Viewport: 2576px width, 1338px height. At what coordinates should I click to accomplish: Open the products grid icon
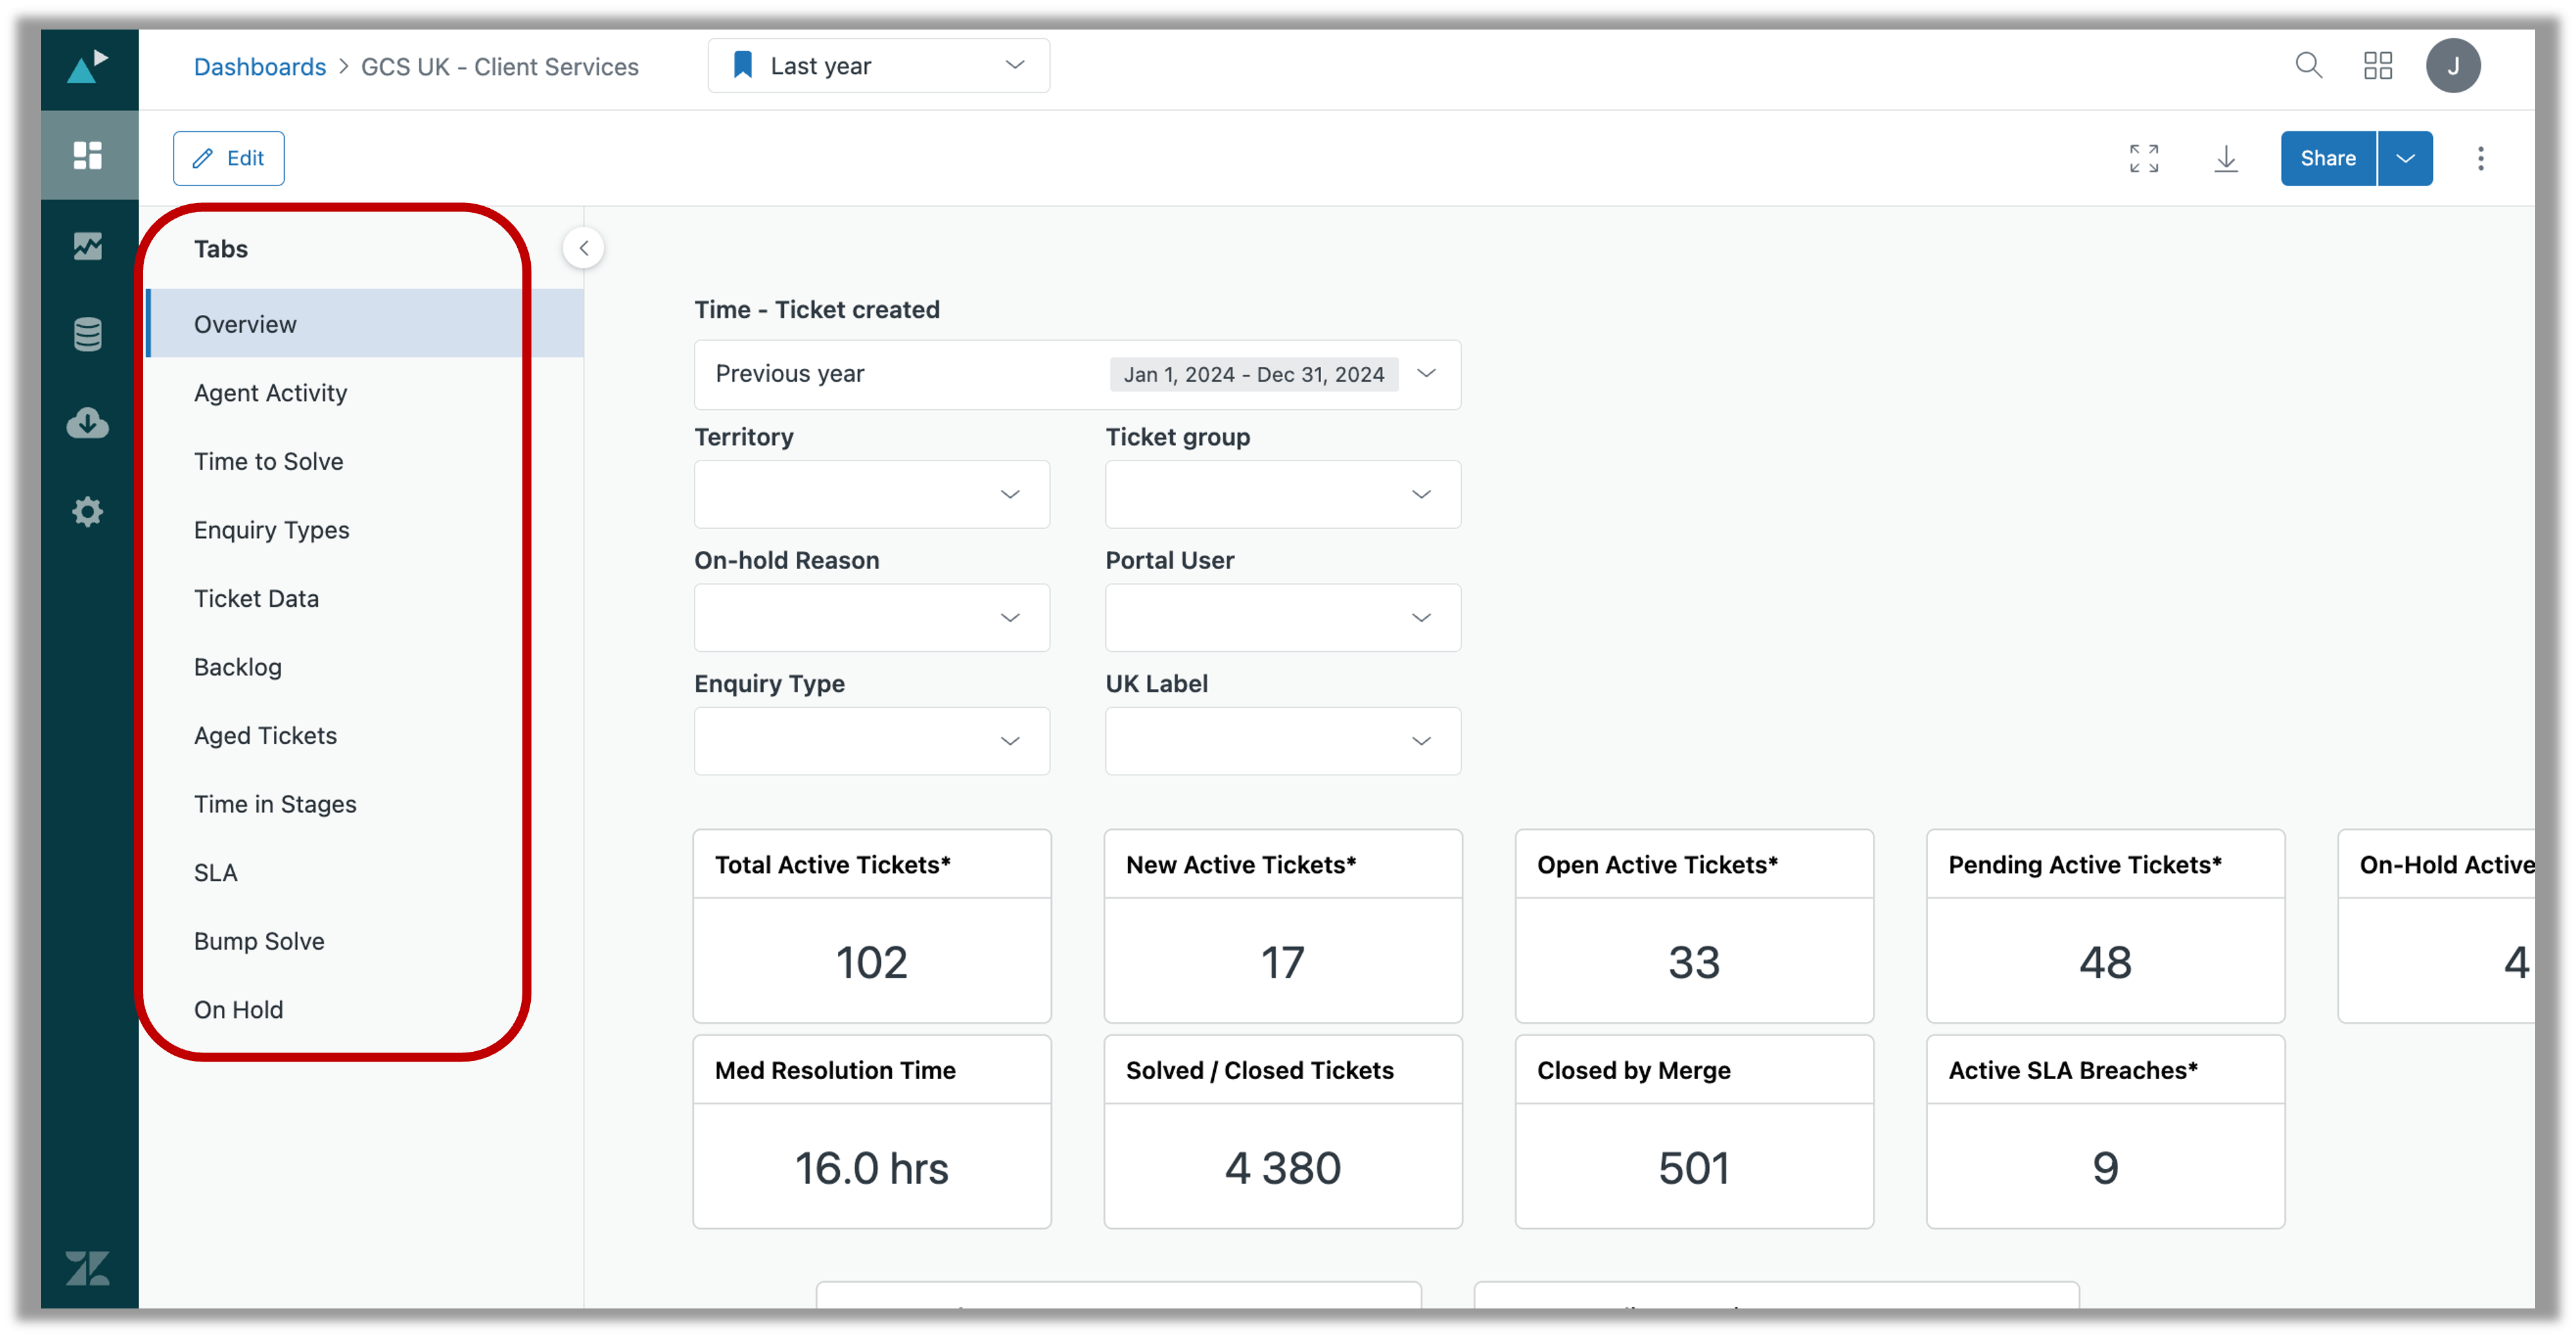[2378, 66]
